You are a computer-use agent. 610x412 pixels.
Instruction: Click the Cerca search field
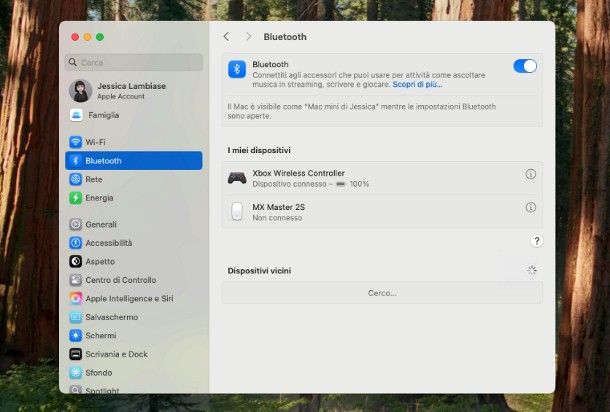click(134, 62)
